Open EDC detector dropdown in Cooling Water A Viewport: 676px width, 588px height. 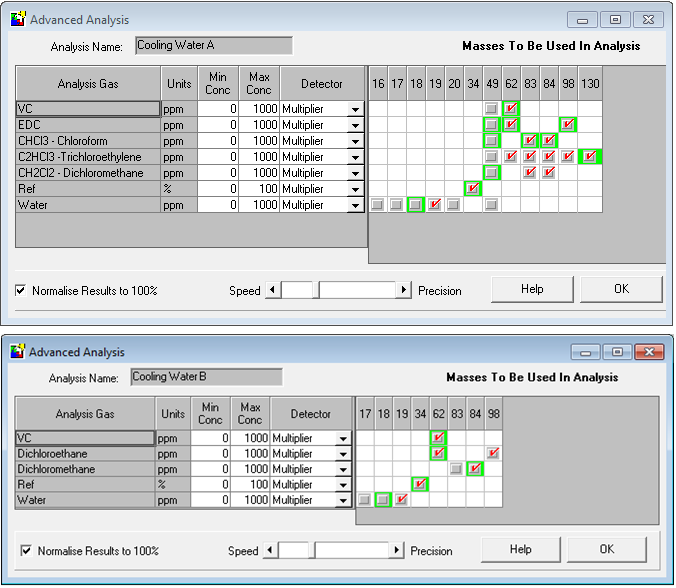click(355, 125)
